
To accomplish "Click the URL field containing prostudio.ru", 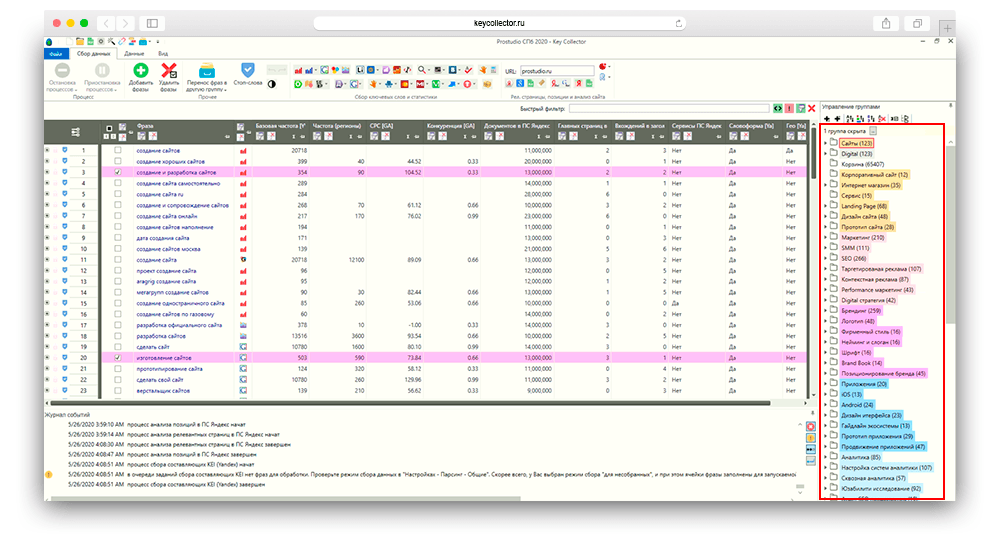I will [x=557, y=71].
